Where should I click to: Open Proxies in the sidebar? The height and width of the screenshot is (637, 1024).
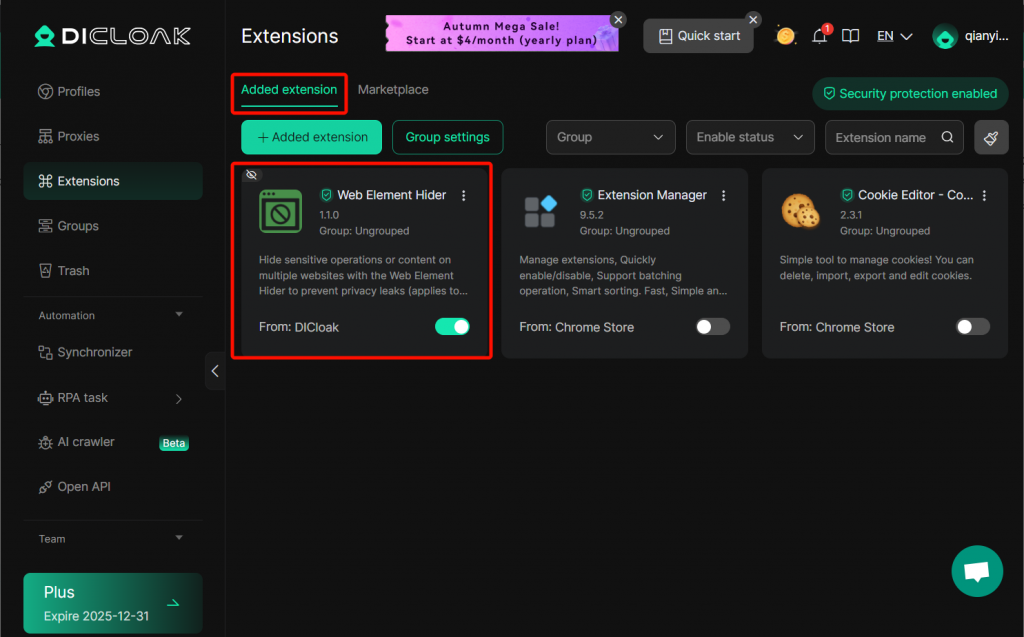(x=78, y=136)
